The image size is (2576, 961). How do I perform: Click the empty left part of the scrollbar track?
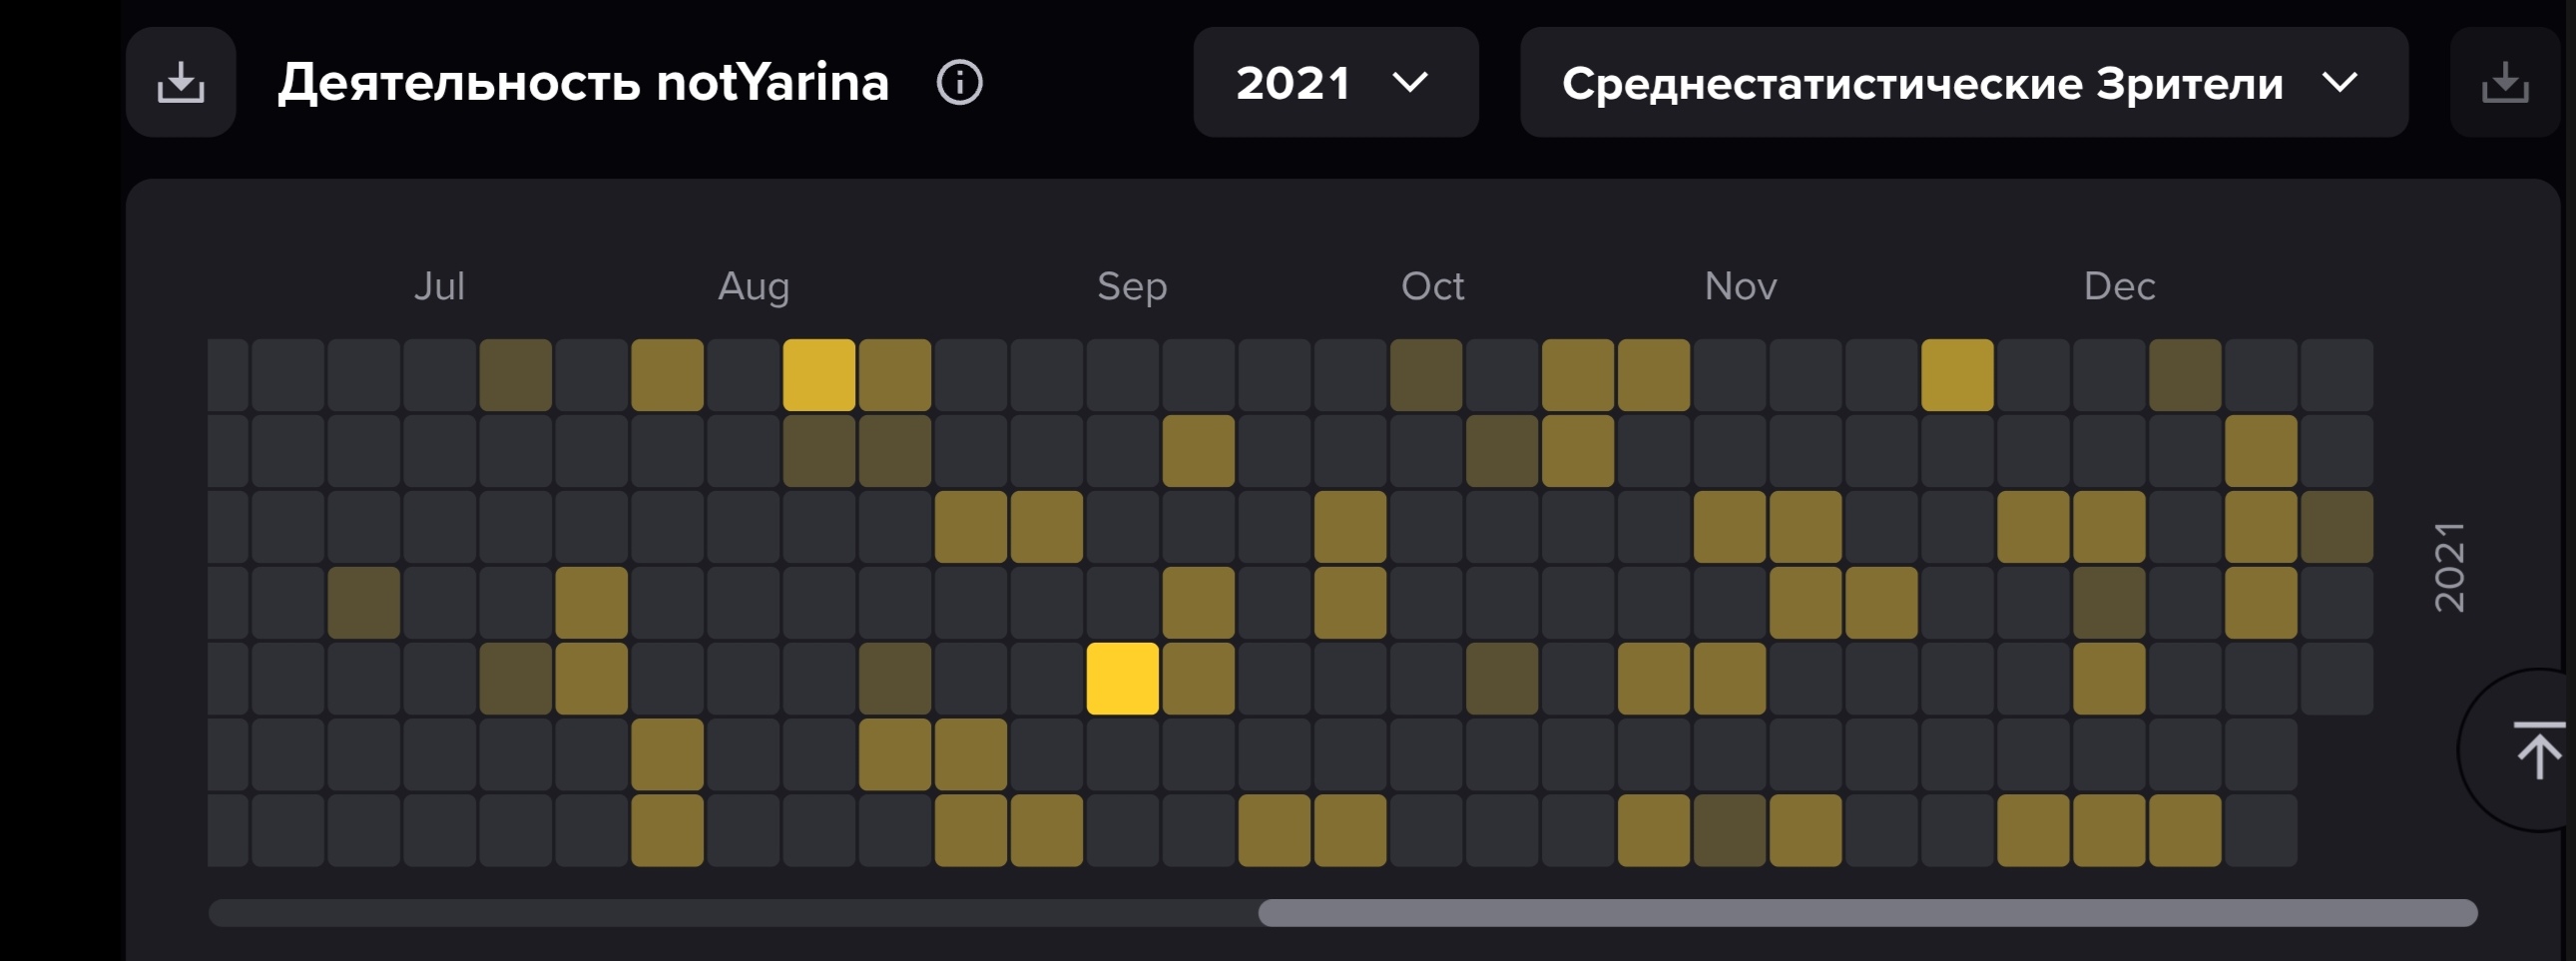[732, 912]
